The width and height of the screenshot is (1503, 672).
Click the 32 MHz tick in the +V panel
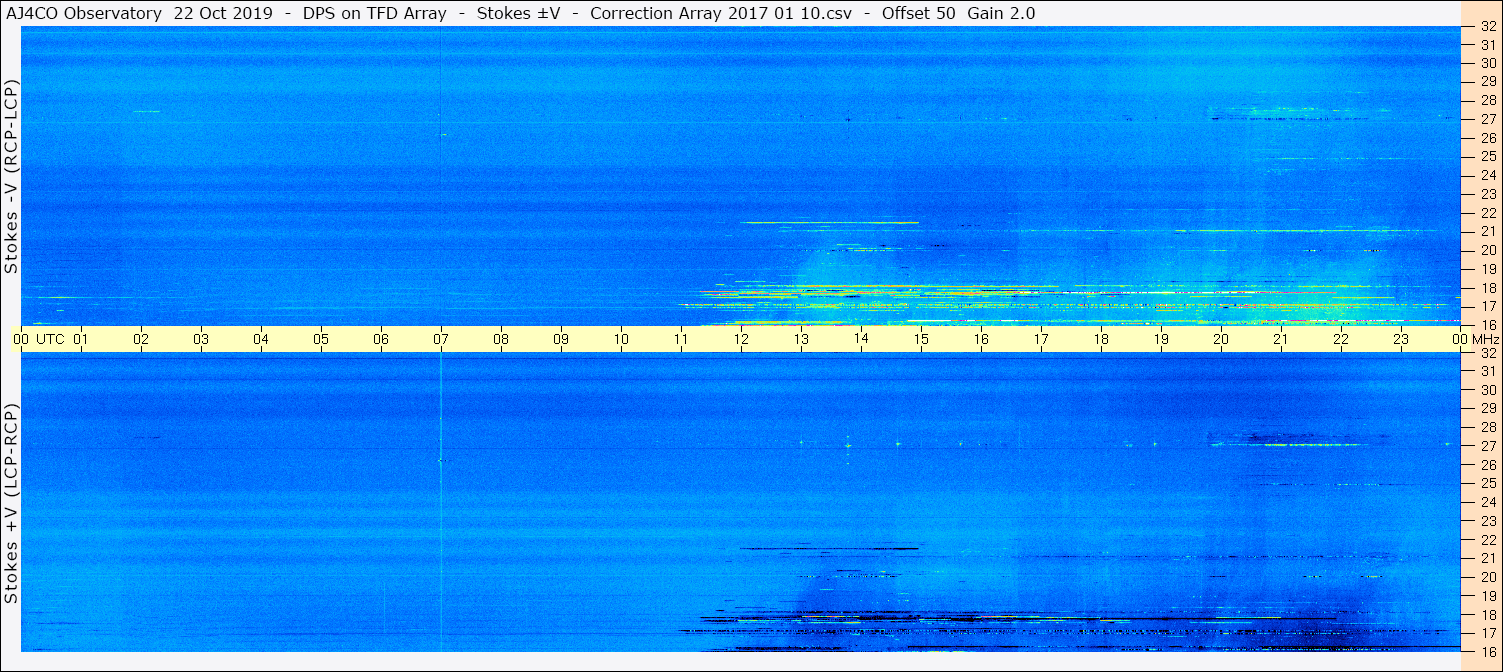point(1488,353)
